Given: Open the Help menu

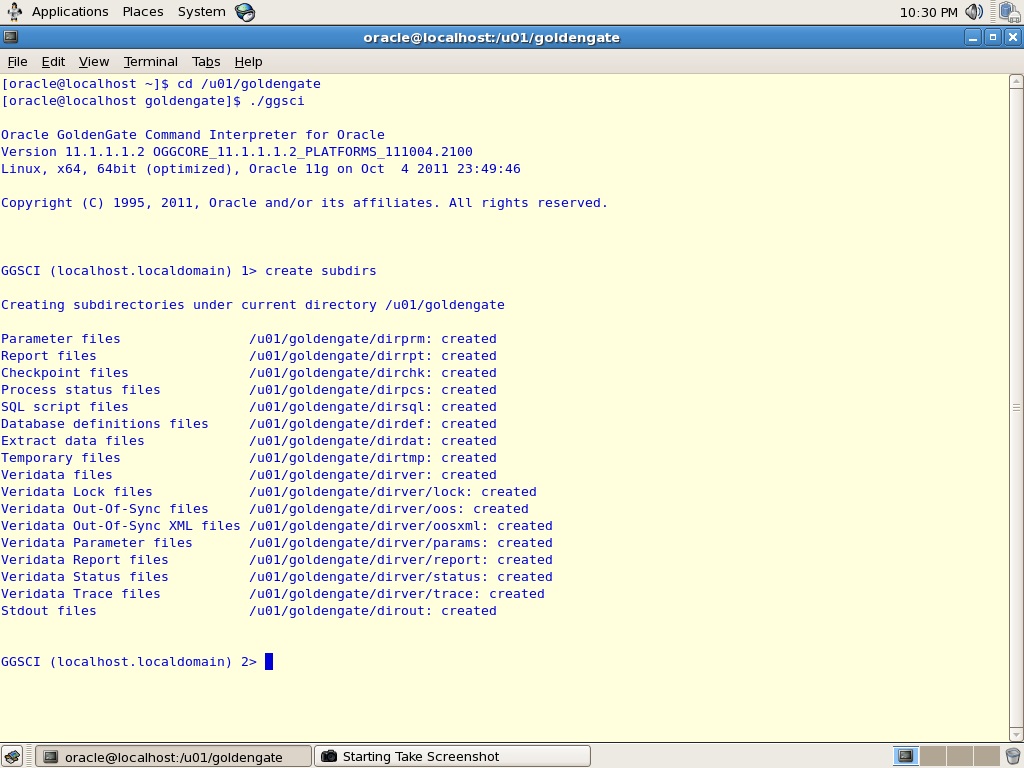Looking at the screenshot, I should (248, 61).
